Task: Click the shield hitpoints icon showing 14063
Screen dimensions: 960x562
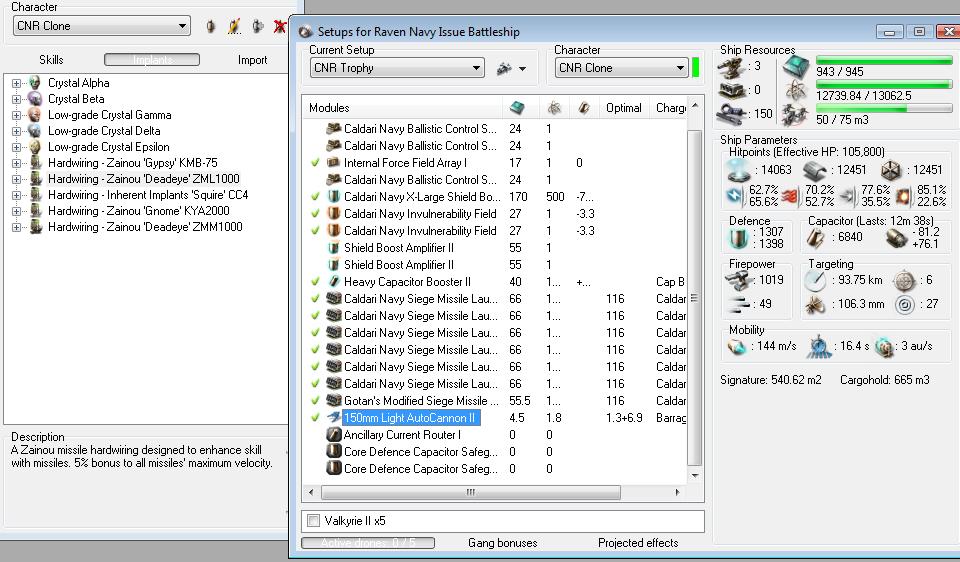Action: (738, 170)
